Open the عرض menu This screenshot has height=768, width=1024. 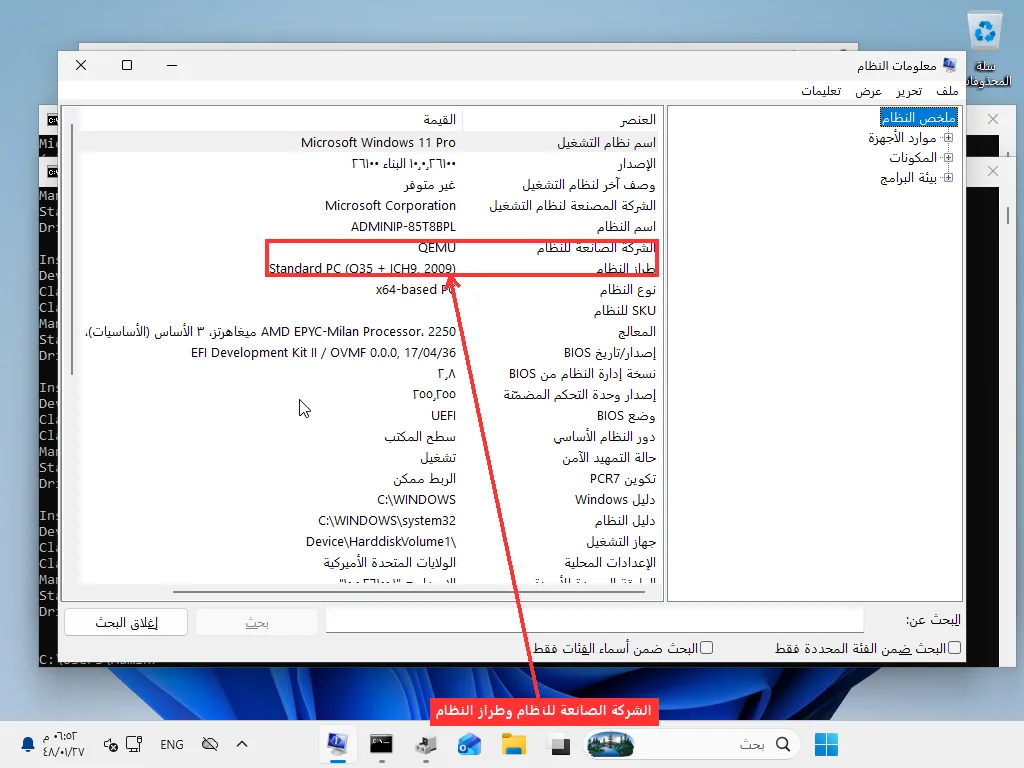869,91
